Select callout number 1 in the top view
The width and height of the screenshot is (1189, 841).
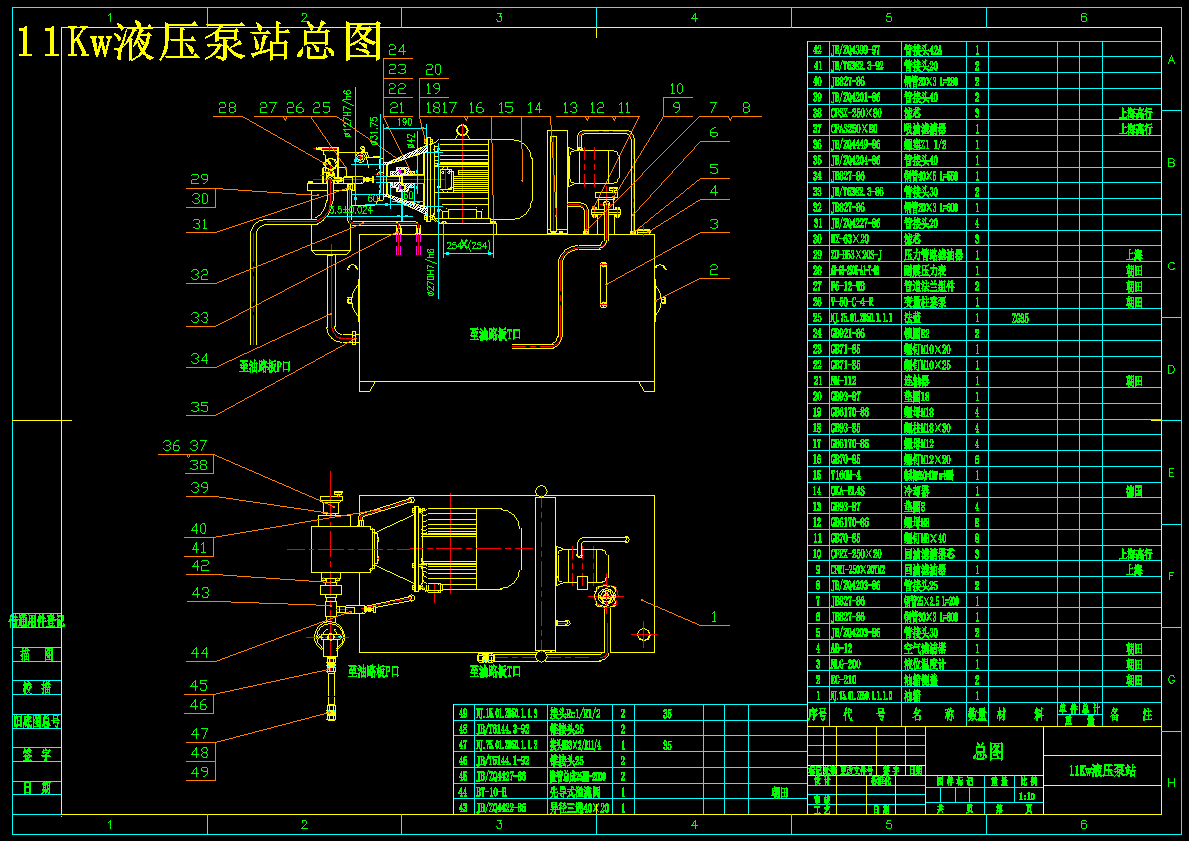click(x=713, y=617)
